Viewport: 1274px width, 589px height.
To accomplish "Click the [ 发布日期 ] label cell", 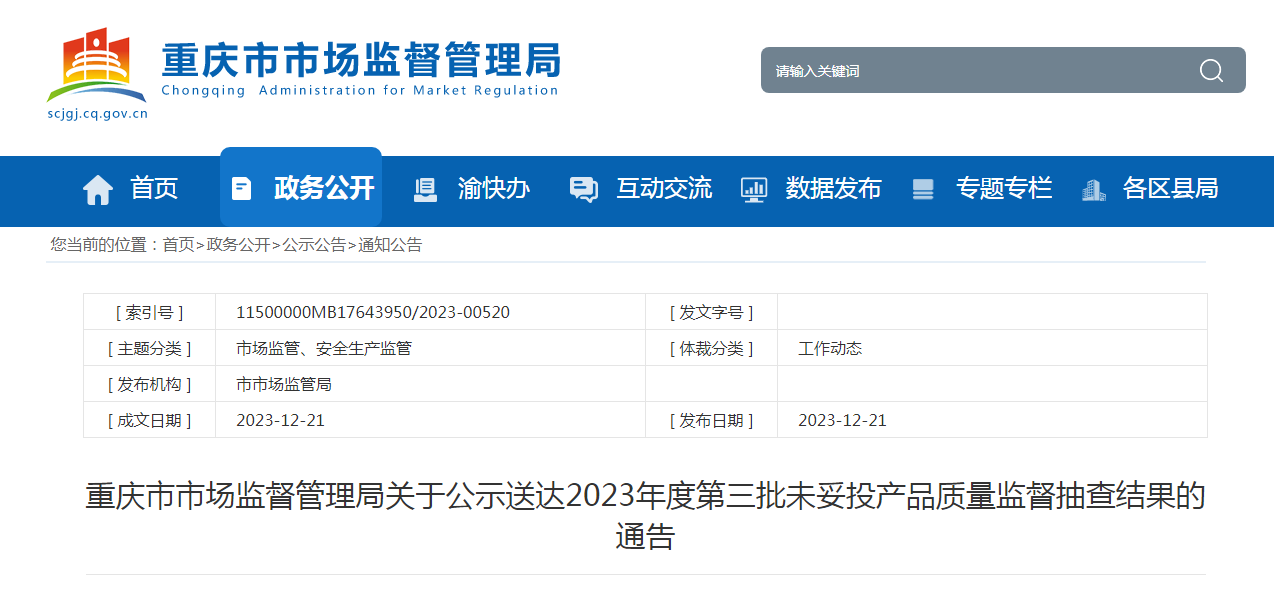I will point(711,420).
